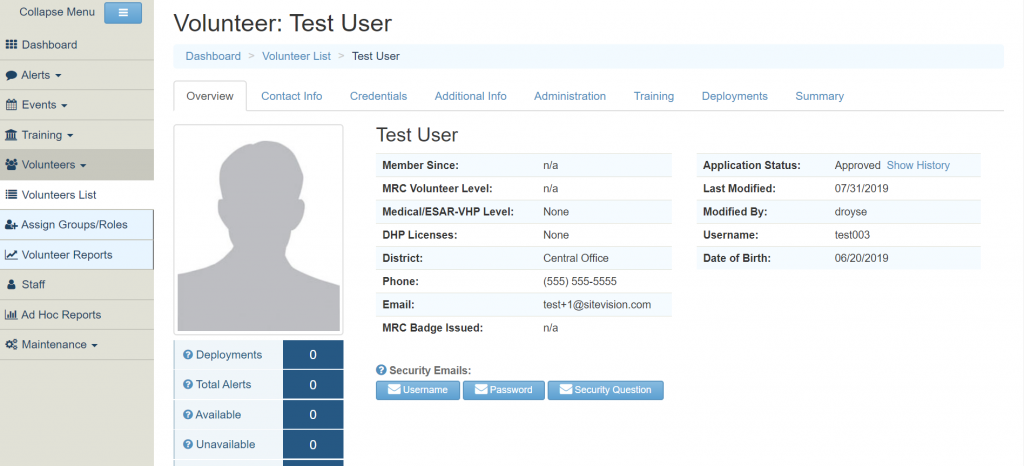Switch to the Credentials tab

(378, 96)
